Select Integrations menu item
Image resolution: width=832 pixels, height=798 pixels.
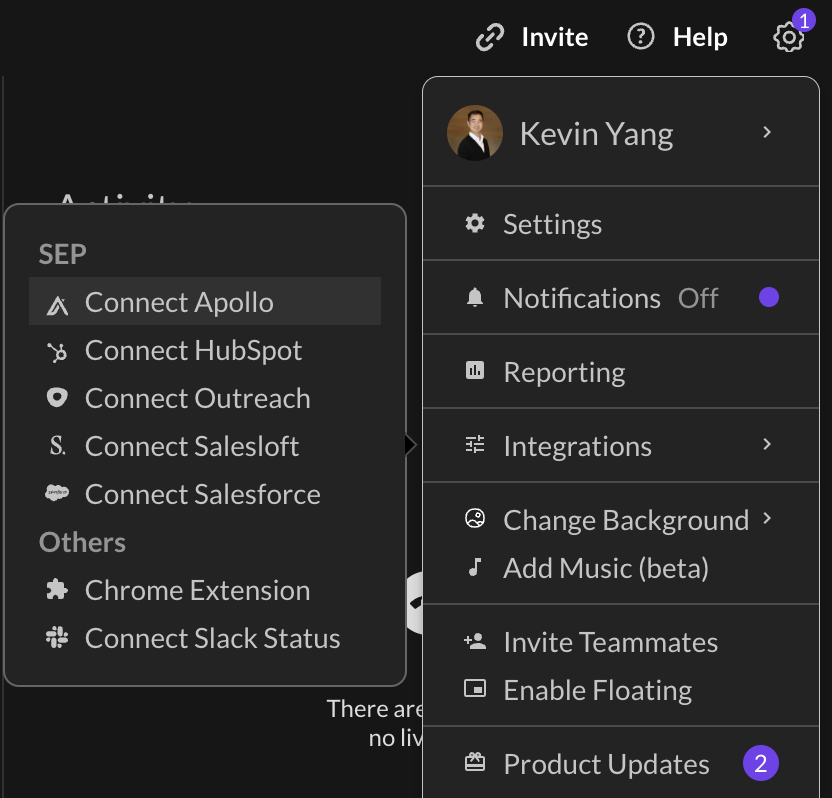click(621, 446)
